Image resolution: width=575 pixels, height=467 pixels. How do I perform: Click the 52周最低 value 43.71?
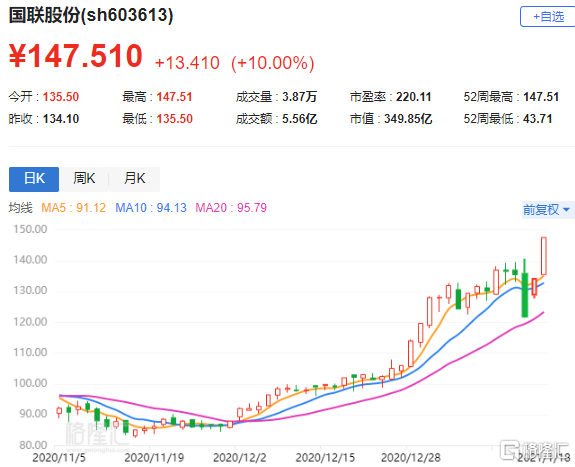[538, 119]
